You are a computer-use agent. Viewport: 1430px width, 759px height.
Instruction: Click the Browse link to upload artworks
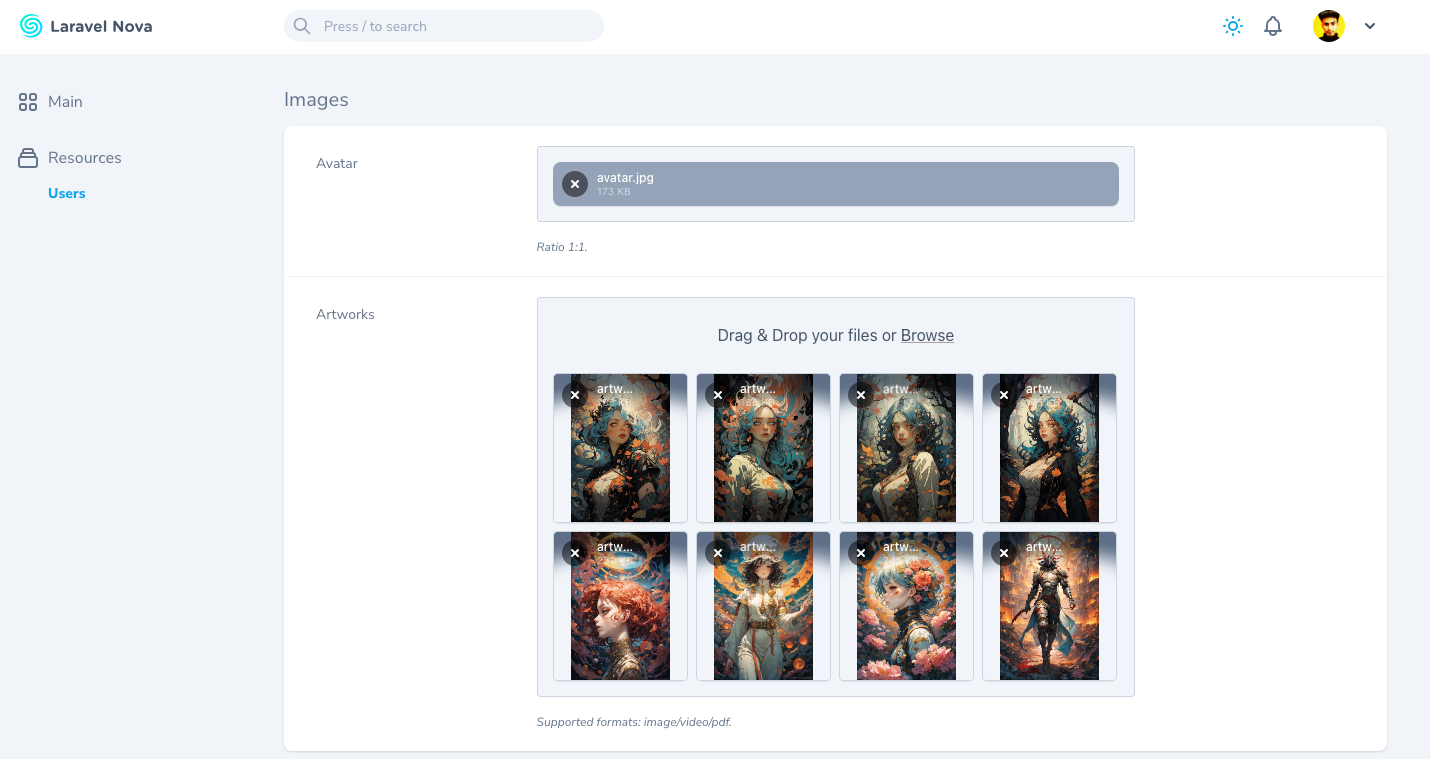[927, 335]
